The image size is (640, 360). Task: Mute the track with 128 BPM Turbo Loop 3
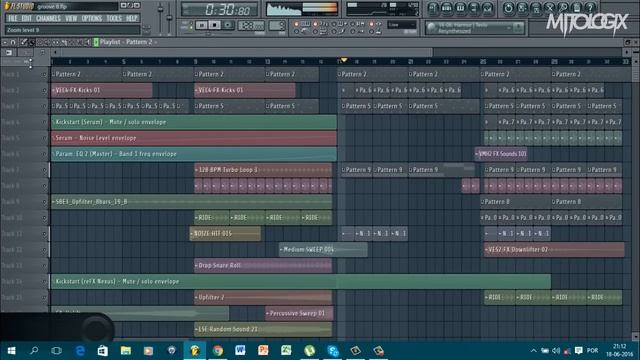click(x=44, y=170)
